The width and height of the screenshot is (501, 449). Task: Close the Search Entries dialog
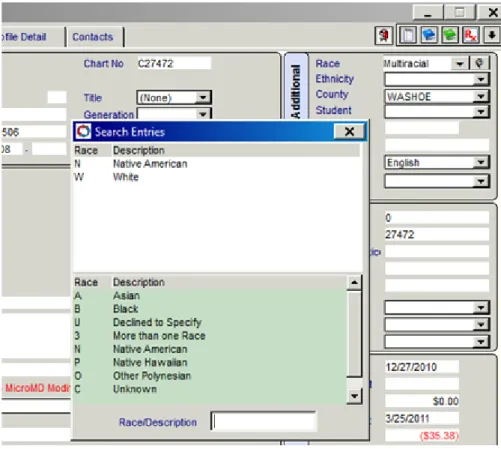point(349,132)
